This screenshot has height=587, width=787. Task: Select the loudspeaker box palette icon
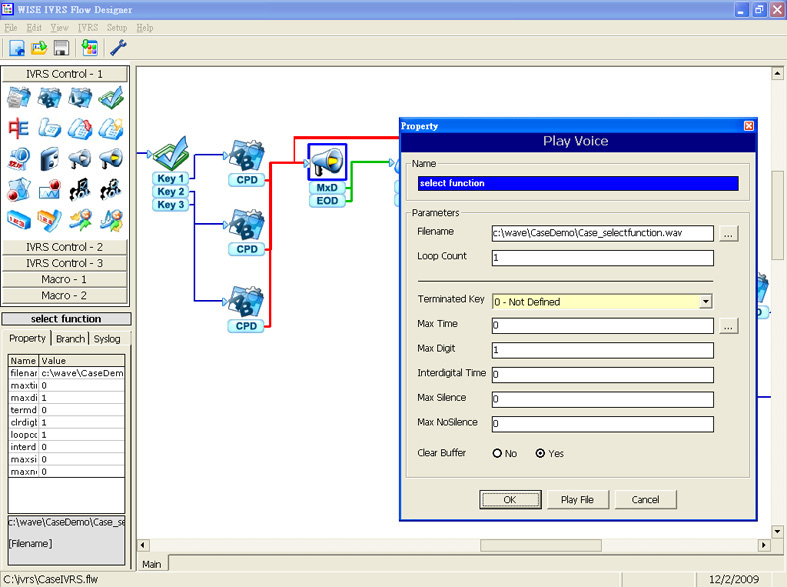pos(50,159)
